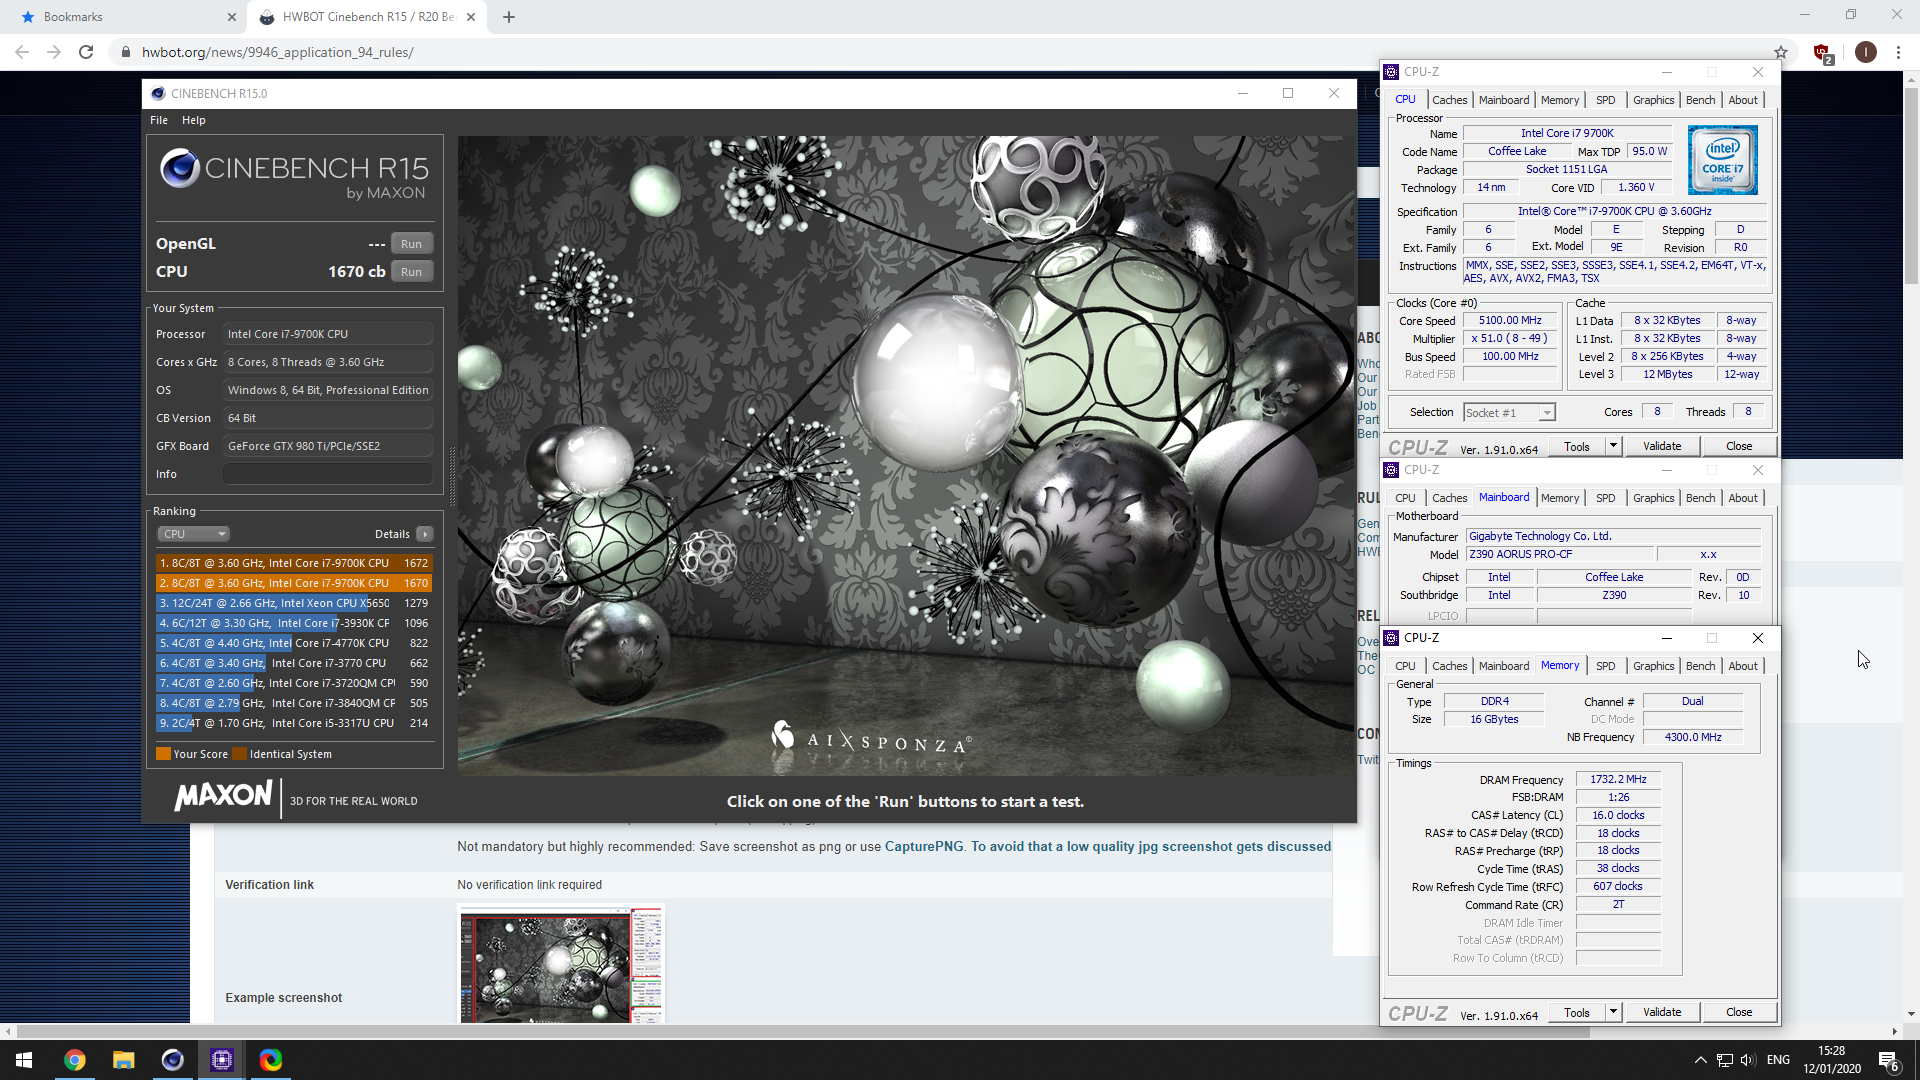
Task: Open File Explorer from the taskbar
Action: [x=123, y=1060]
